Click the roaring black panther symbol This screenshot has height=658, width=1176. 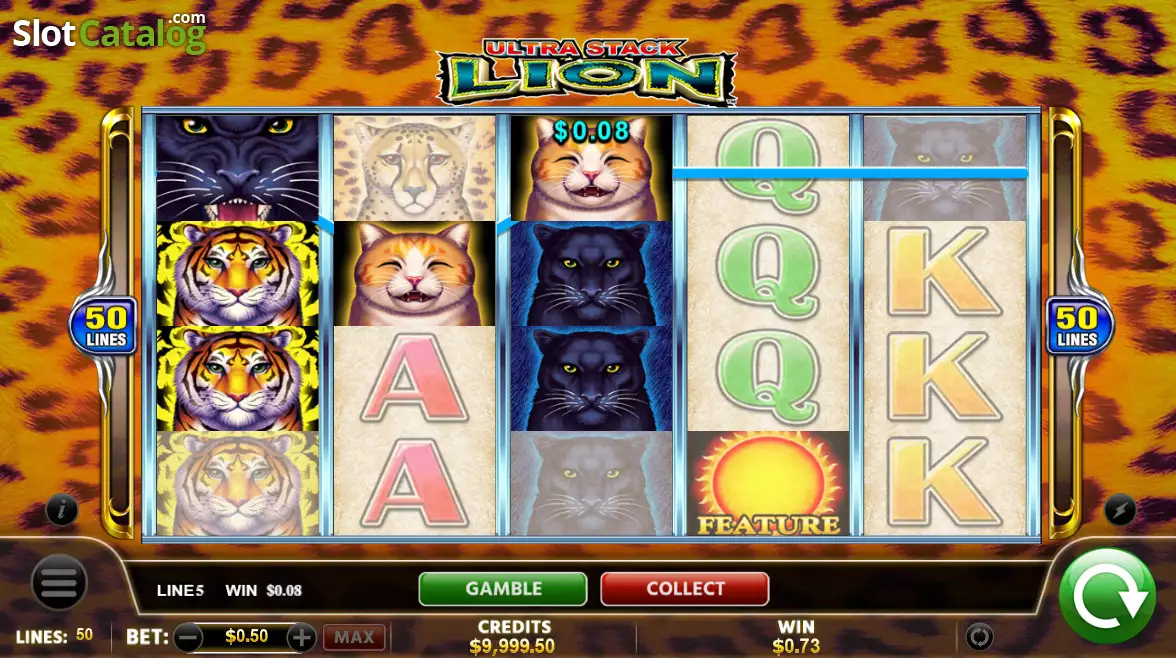click(x=237, y=168)
